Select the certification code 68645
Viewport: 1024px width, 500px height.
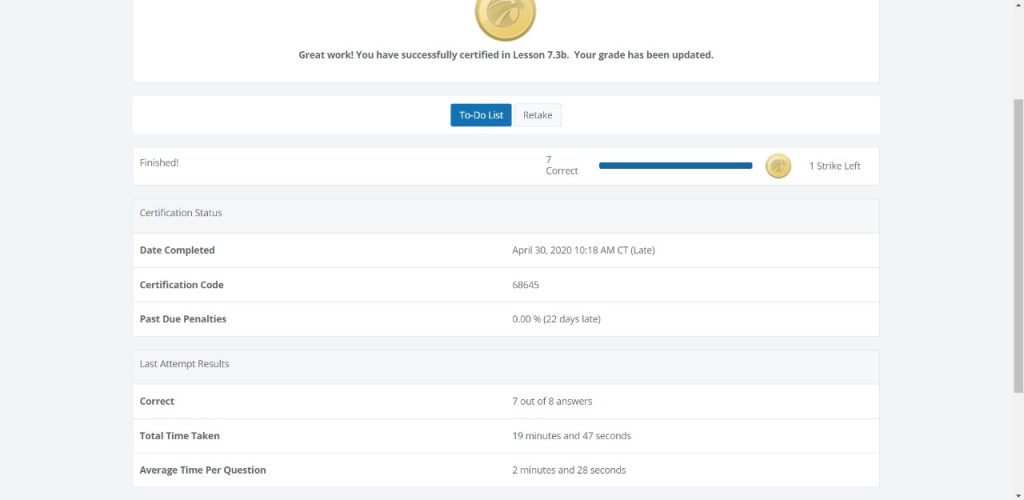(x=526, y=285)
